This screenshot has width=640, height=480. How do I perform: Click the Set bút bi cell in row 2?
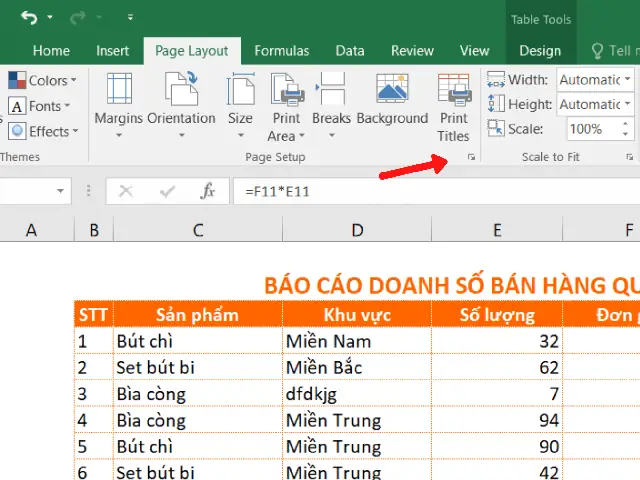tap(198, 367)
